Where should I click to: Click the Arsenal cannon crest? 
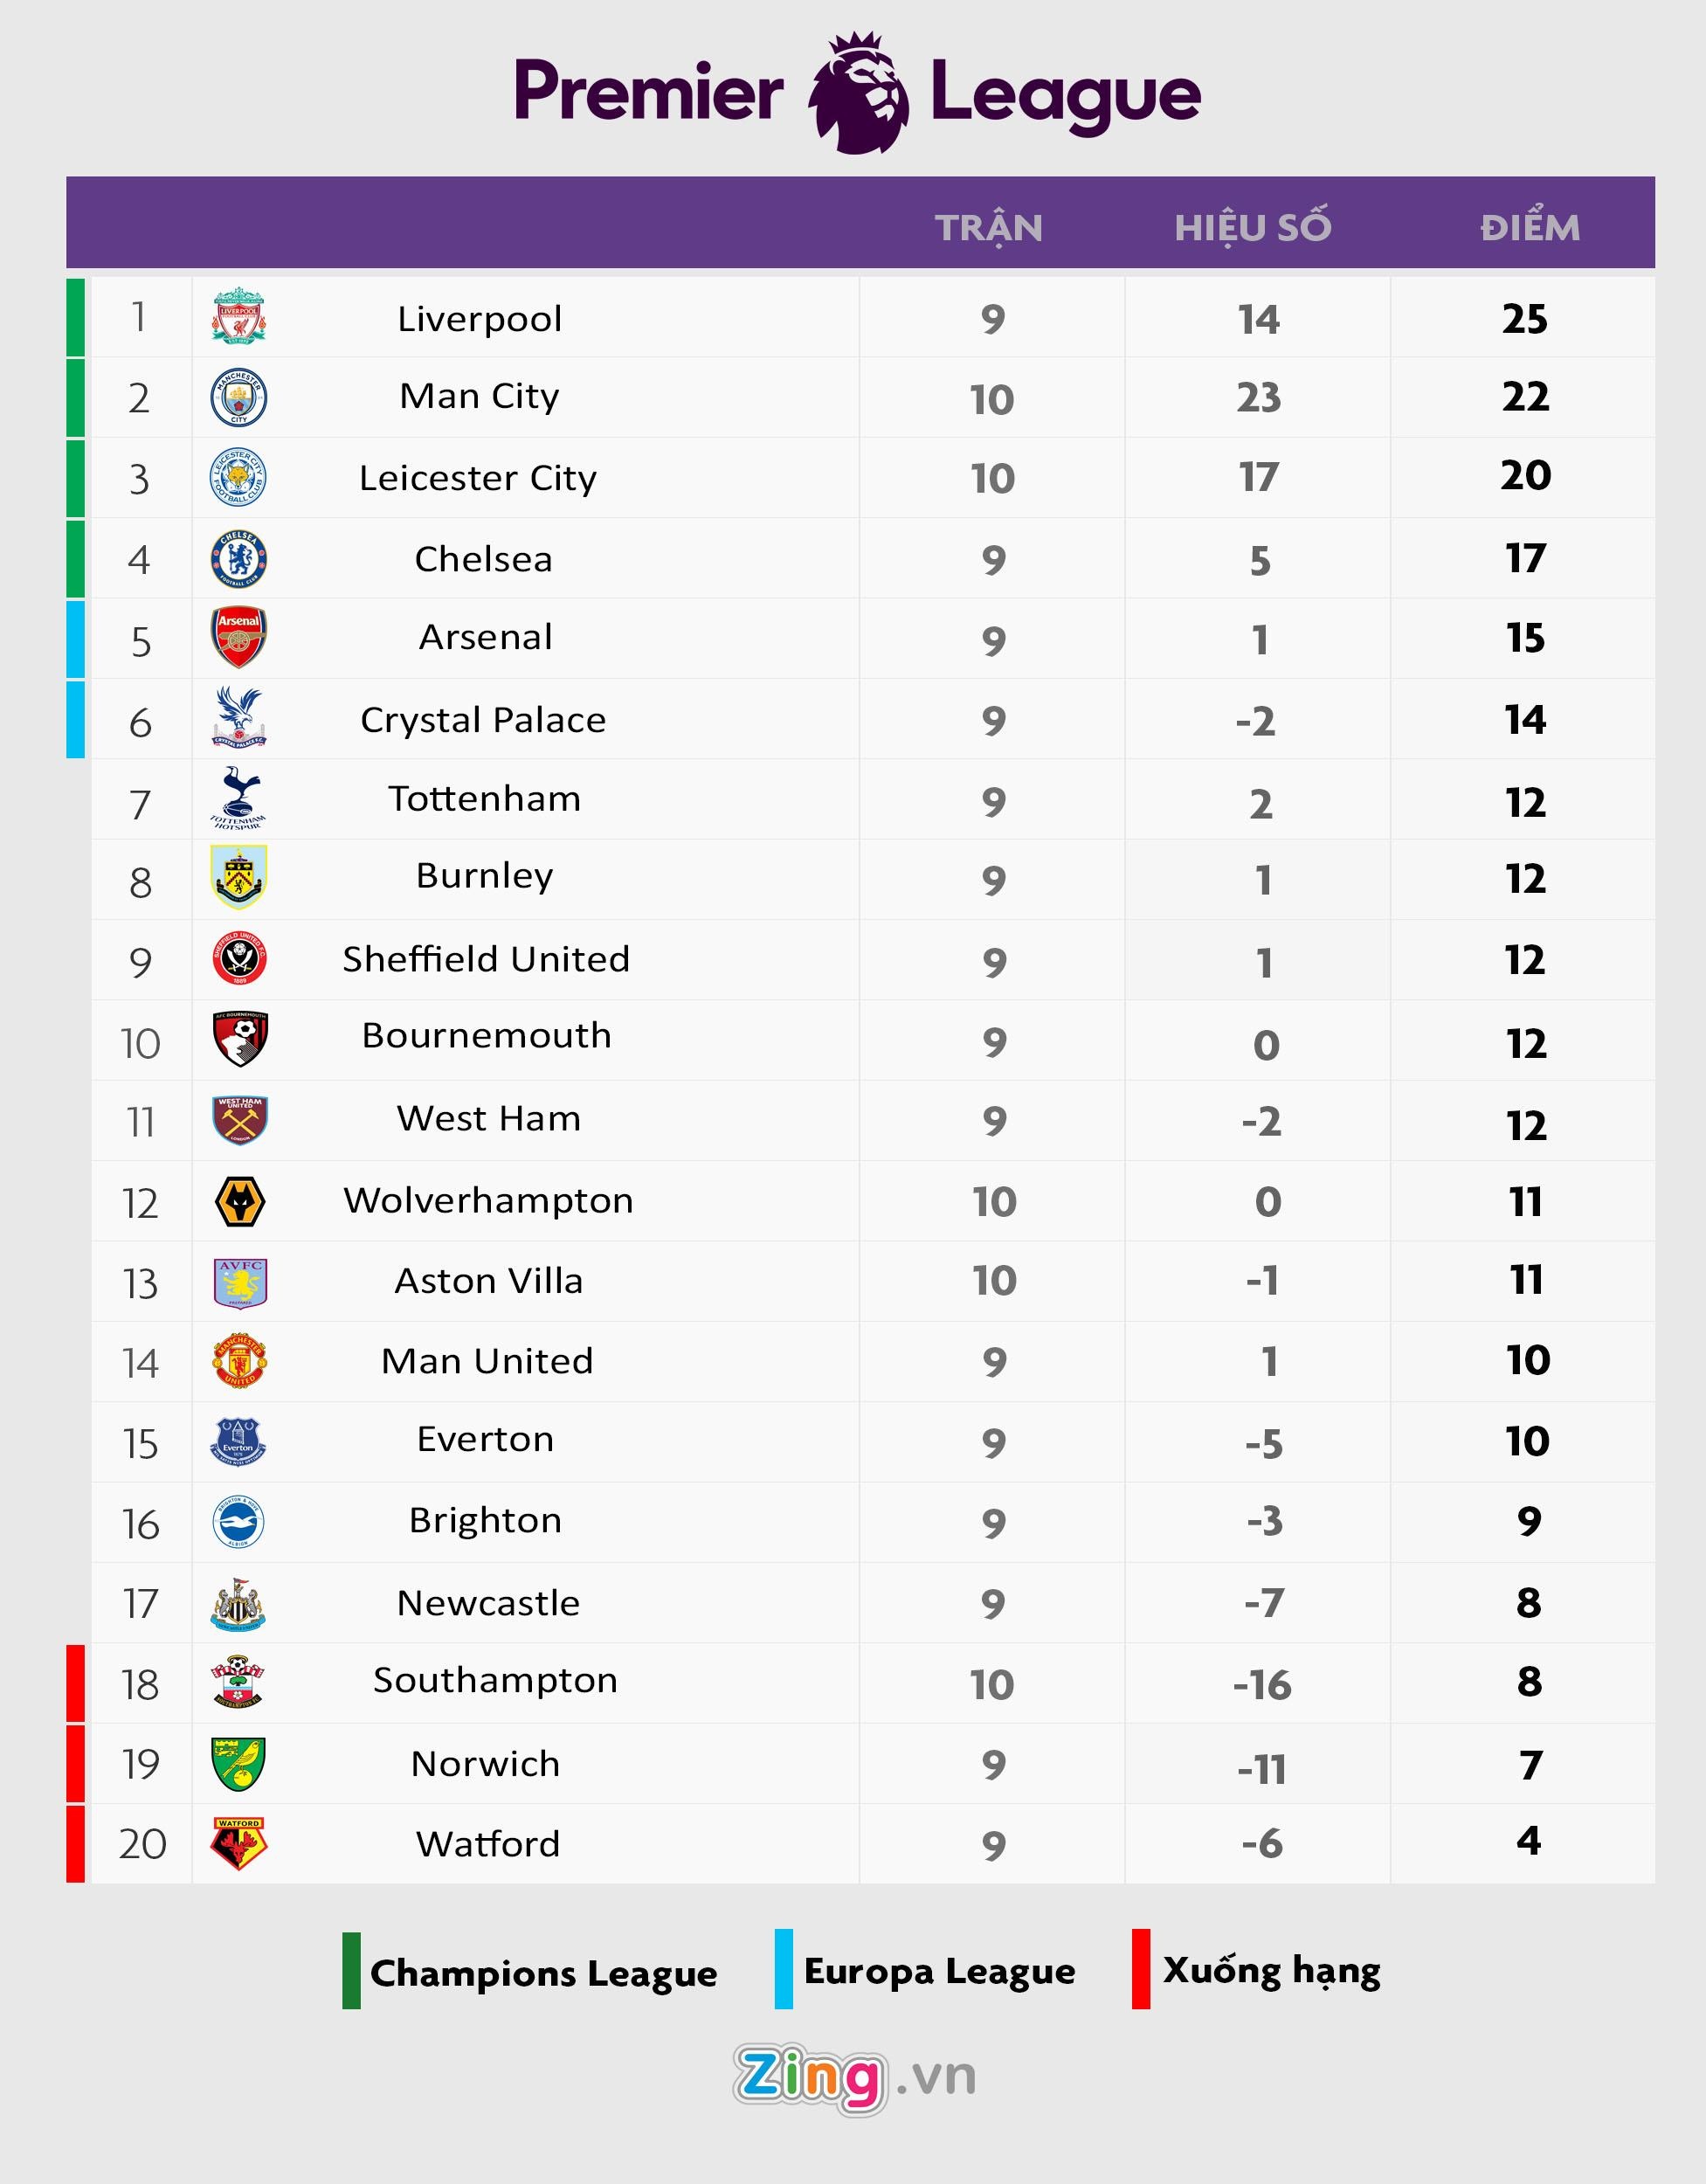coord(239,637)
